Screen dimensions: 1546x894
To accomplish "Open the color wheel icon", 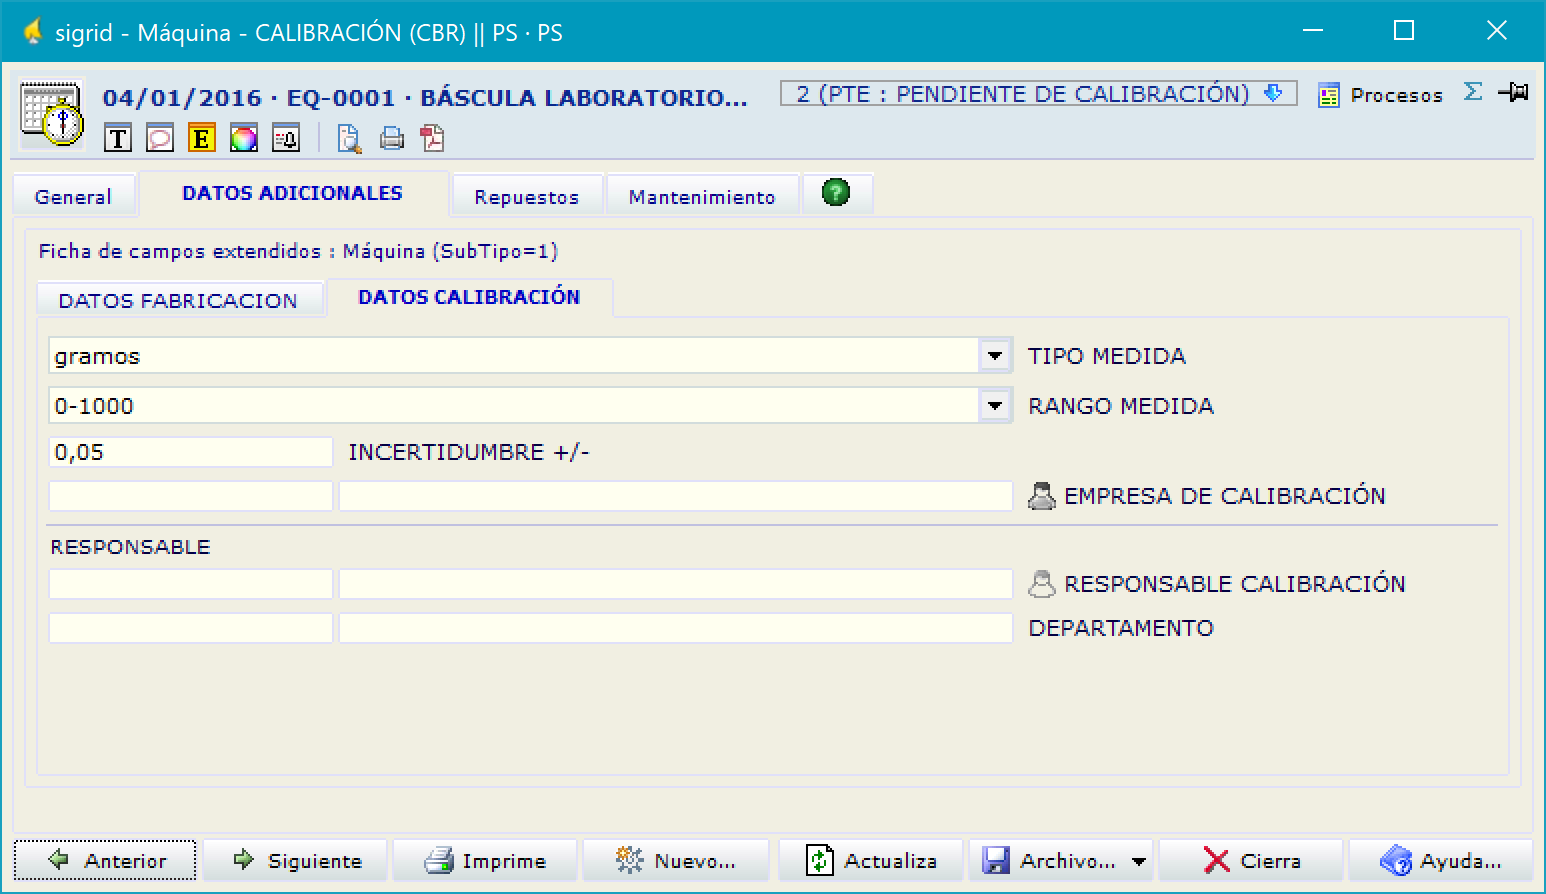I will [244, 139].
